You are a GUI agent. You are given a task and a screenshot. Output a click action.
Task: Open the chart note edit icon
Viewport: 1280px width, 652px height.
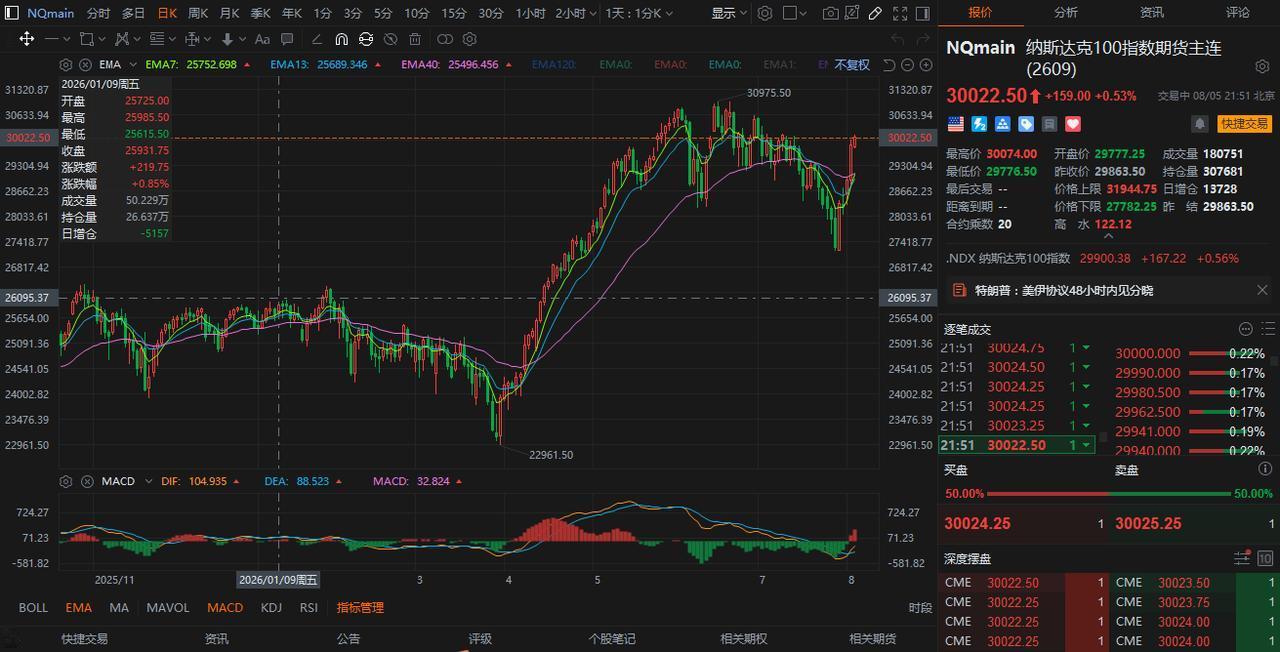tap(853, 13)
